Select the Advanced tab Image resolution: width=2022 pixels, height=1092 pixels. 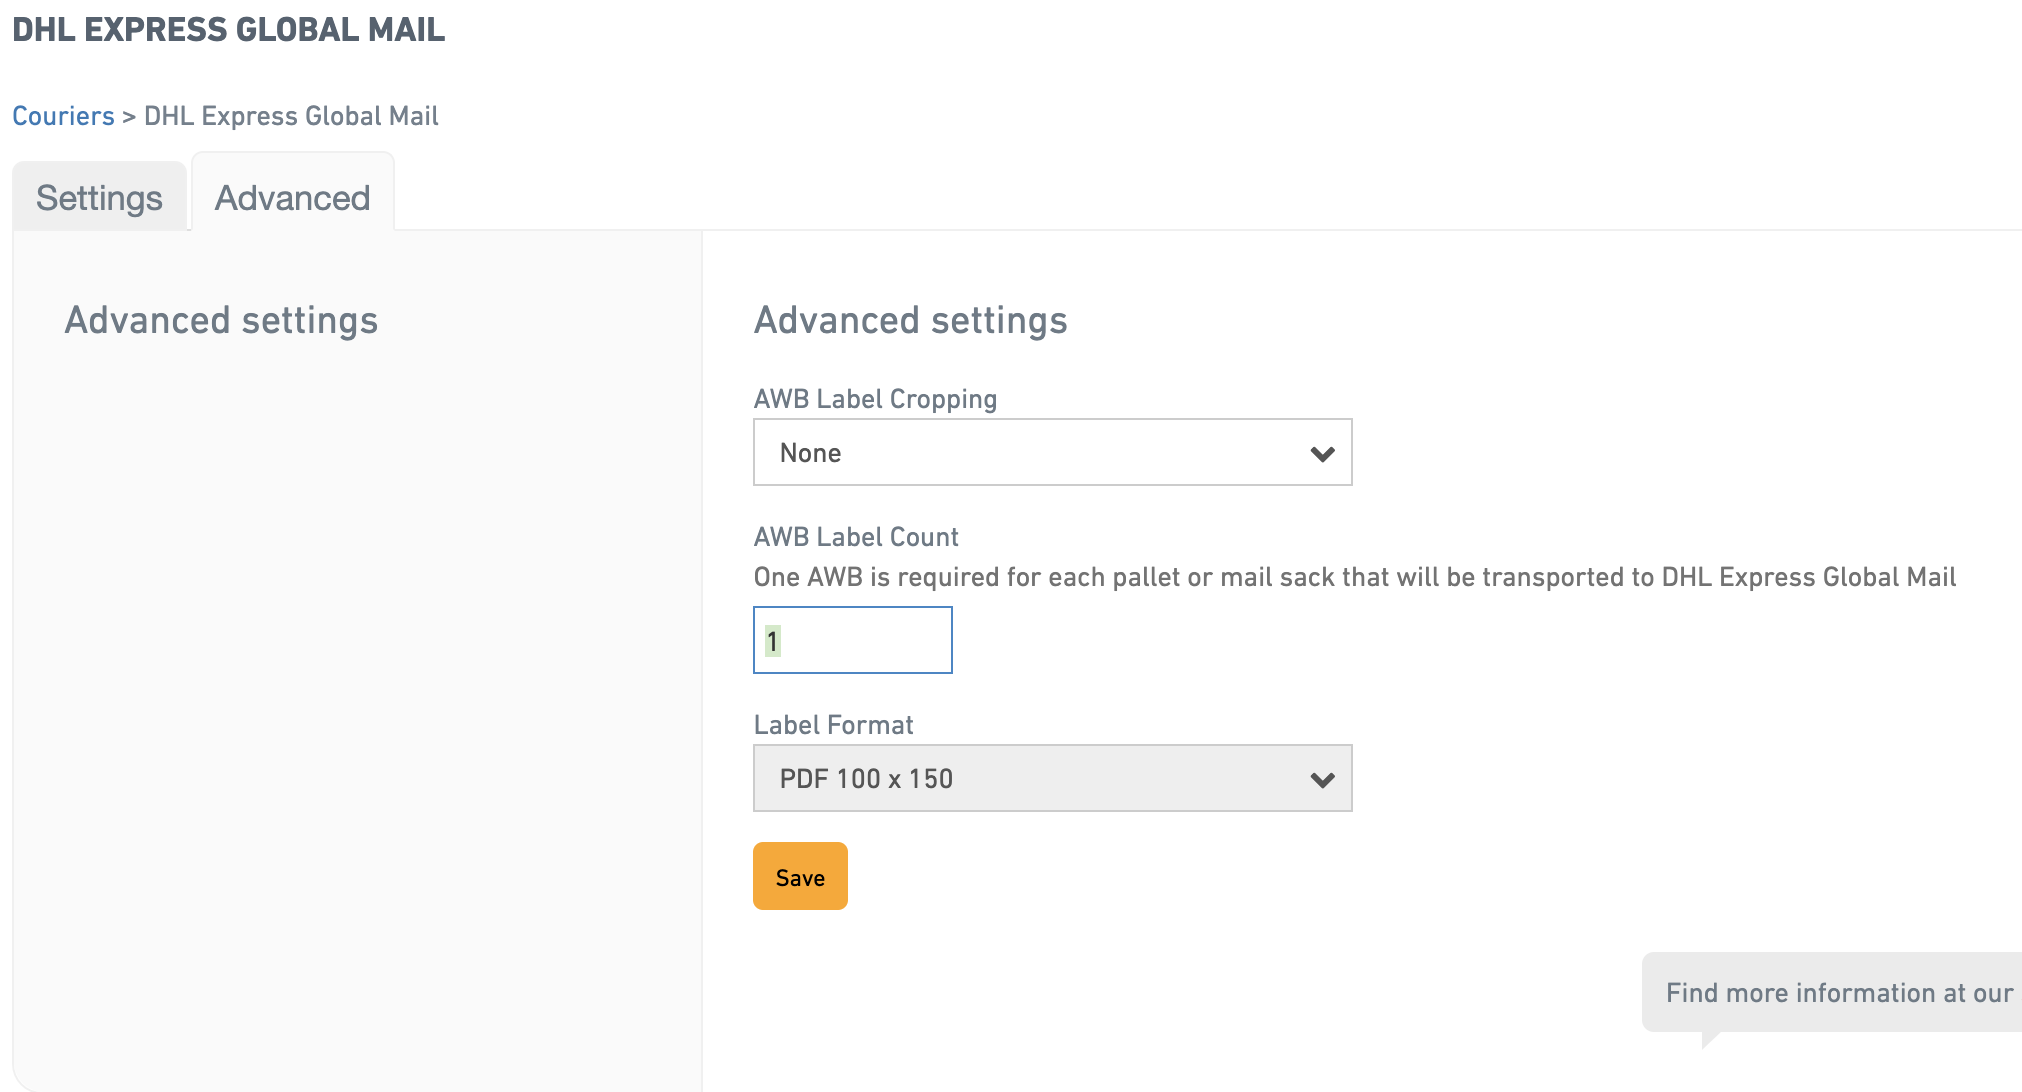pyautogui.click(x=291, y=197)
